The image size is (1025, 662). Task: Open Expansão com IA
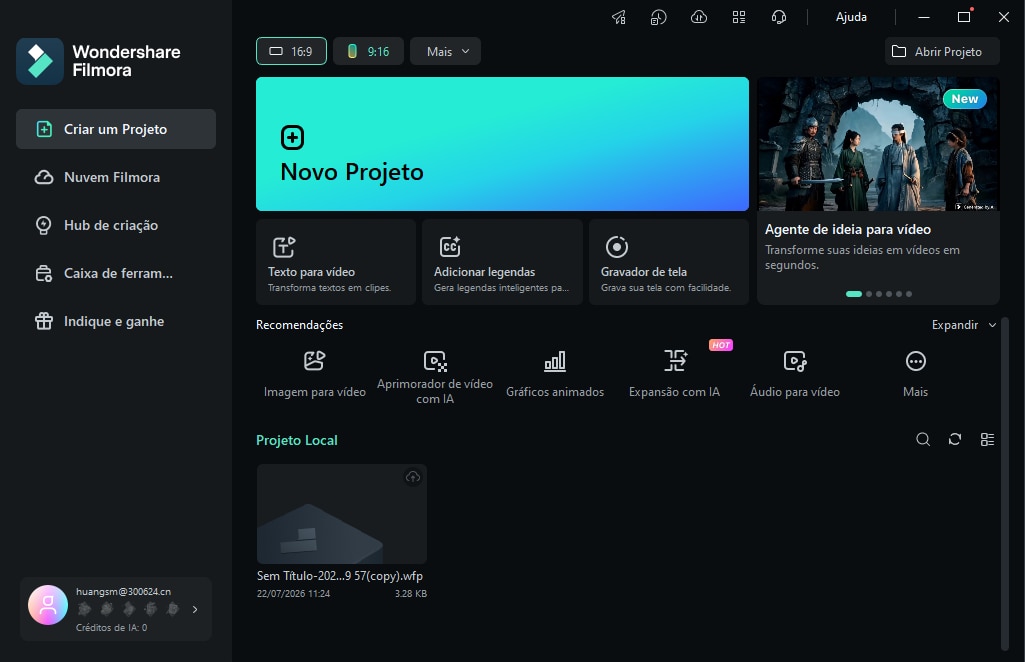click(675, 373)
